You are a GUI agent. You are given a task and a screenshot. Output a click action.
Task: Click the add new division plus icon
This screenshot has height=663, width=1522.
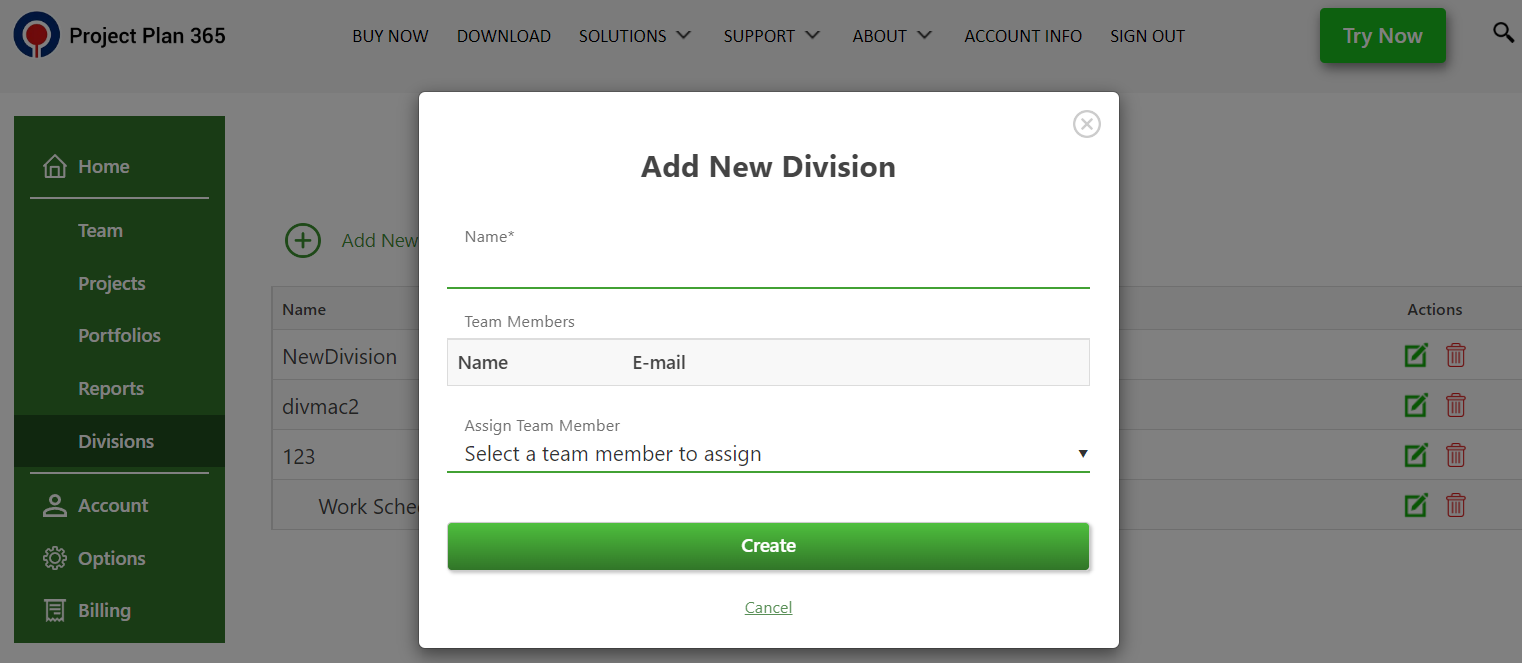point(303,240)
